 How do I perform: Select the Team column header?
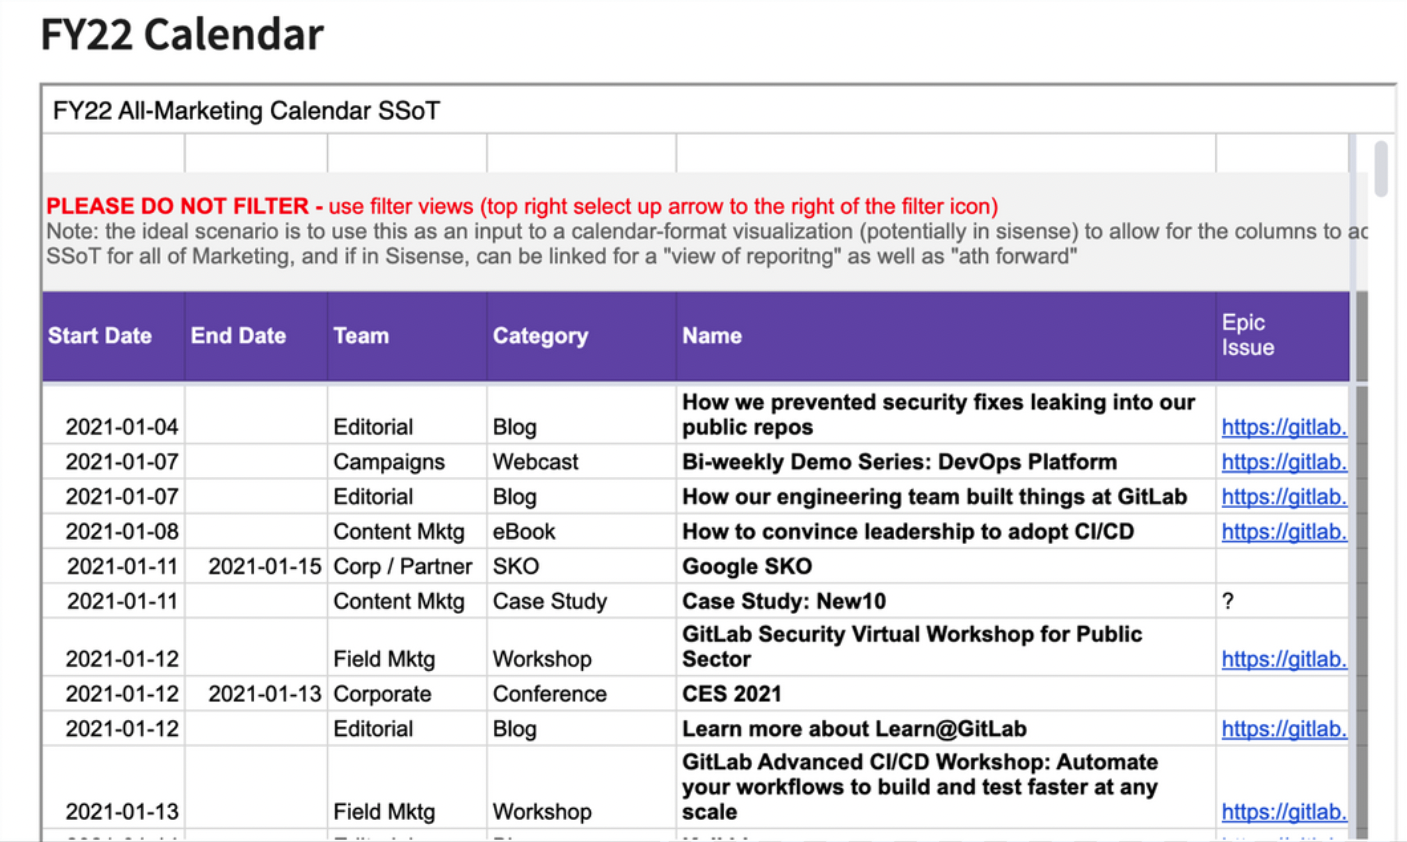pyautogui.click(x=361, y=336)
